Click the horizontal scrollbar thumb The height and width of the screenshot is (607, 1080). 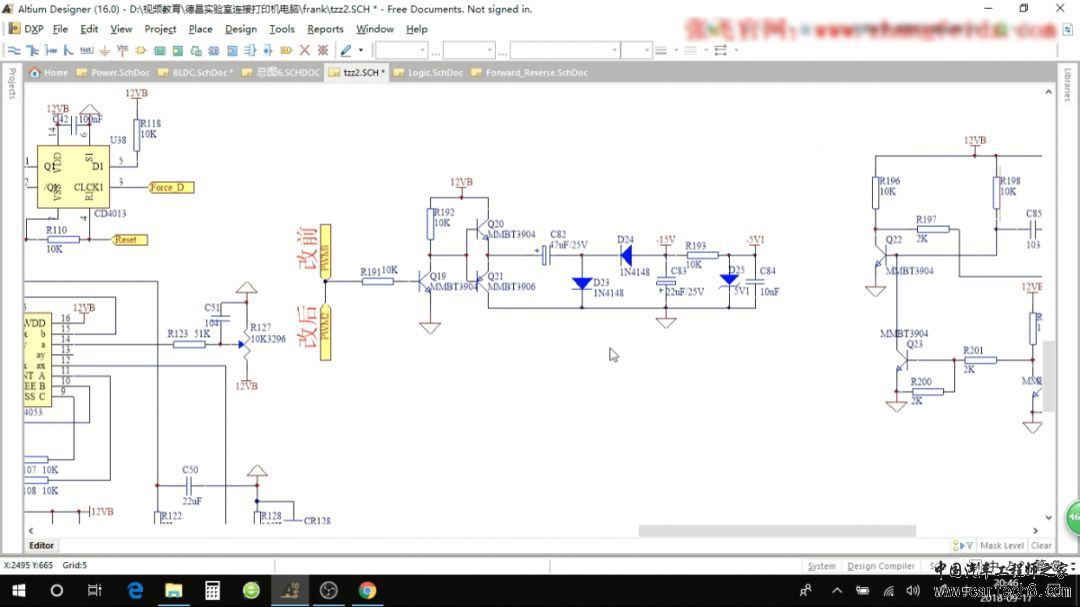(777, 531)
